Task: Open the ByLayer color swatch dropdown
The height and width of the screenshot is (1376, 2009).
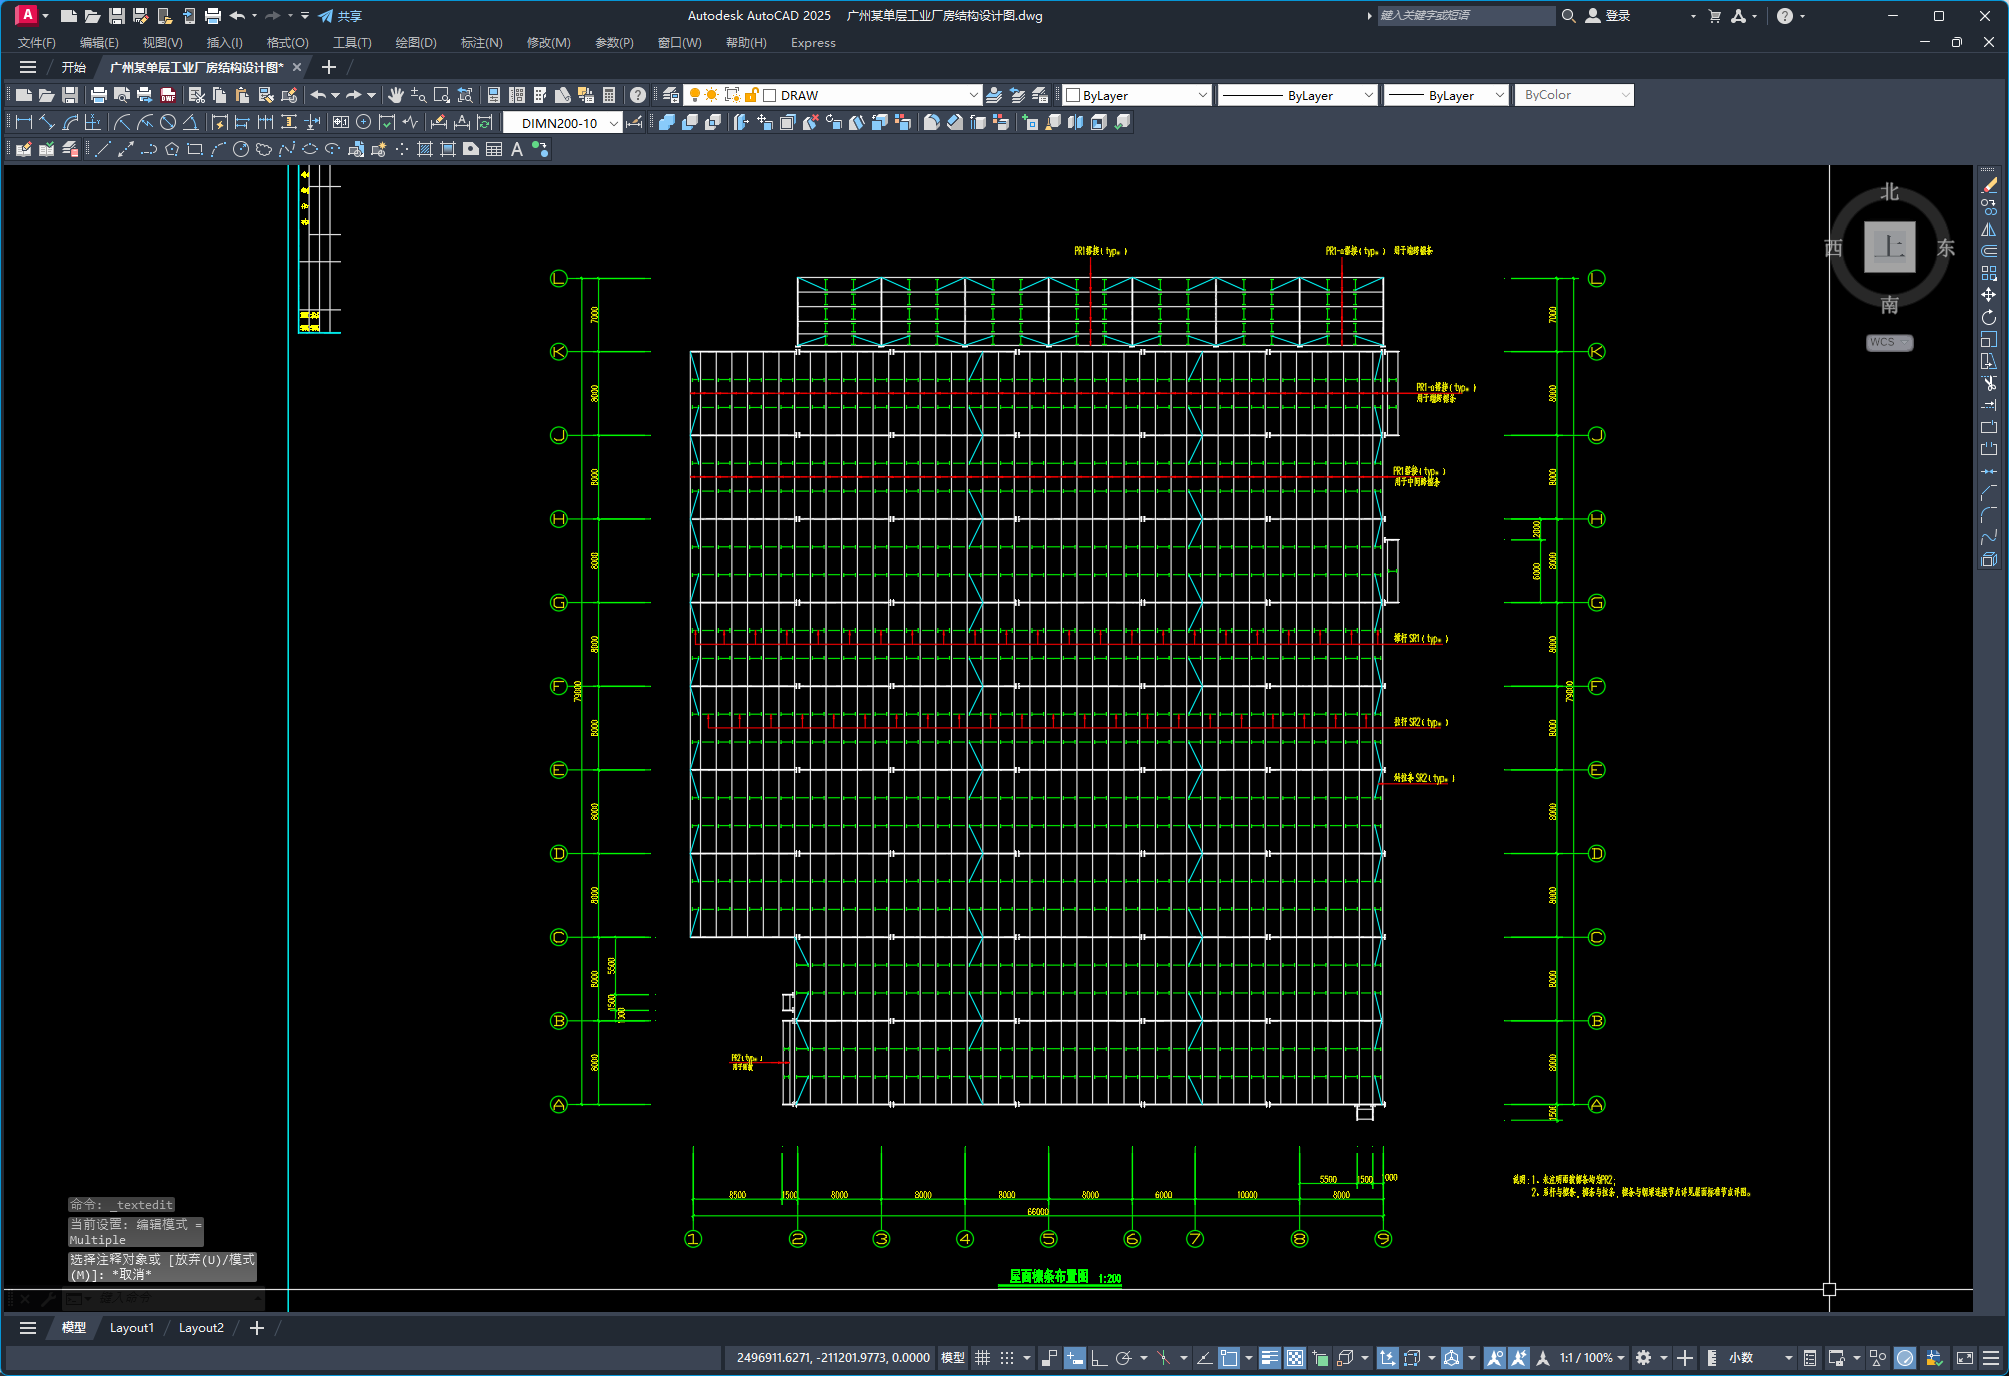Action: pyautogui.click(x=1202, y=95)
